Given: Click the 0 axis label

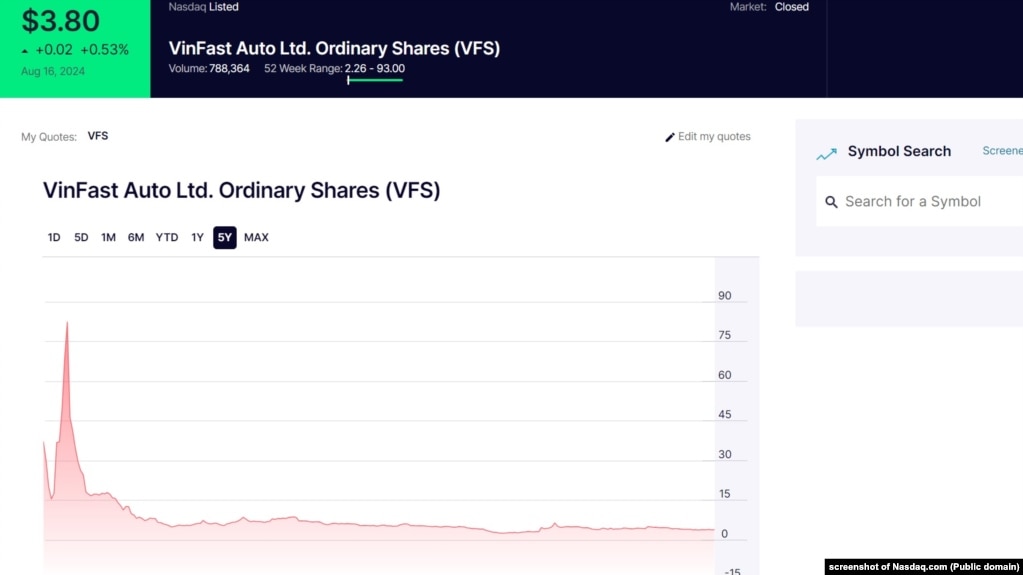Looking at the screenshot, I should (724, 534).
